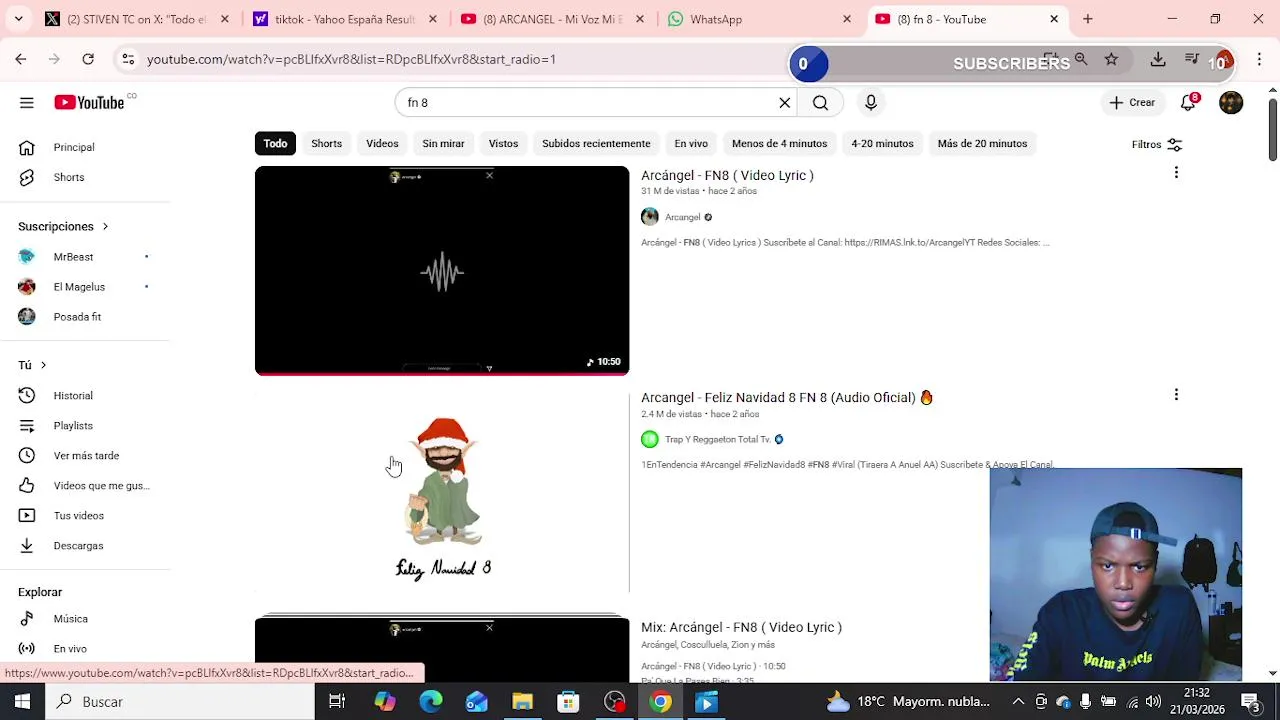Select the Menos de 4 minutos chip

[779, 143]
